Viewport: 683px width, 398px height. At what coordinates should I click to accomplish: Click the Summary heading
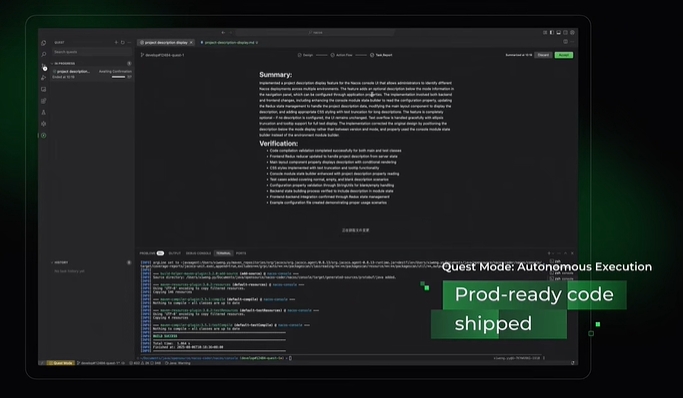click(276, 75)
